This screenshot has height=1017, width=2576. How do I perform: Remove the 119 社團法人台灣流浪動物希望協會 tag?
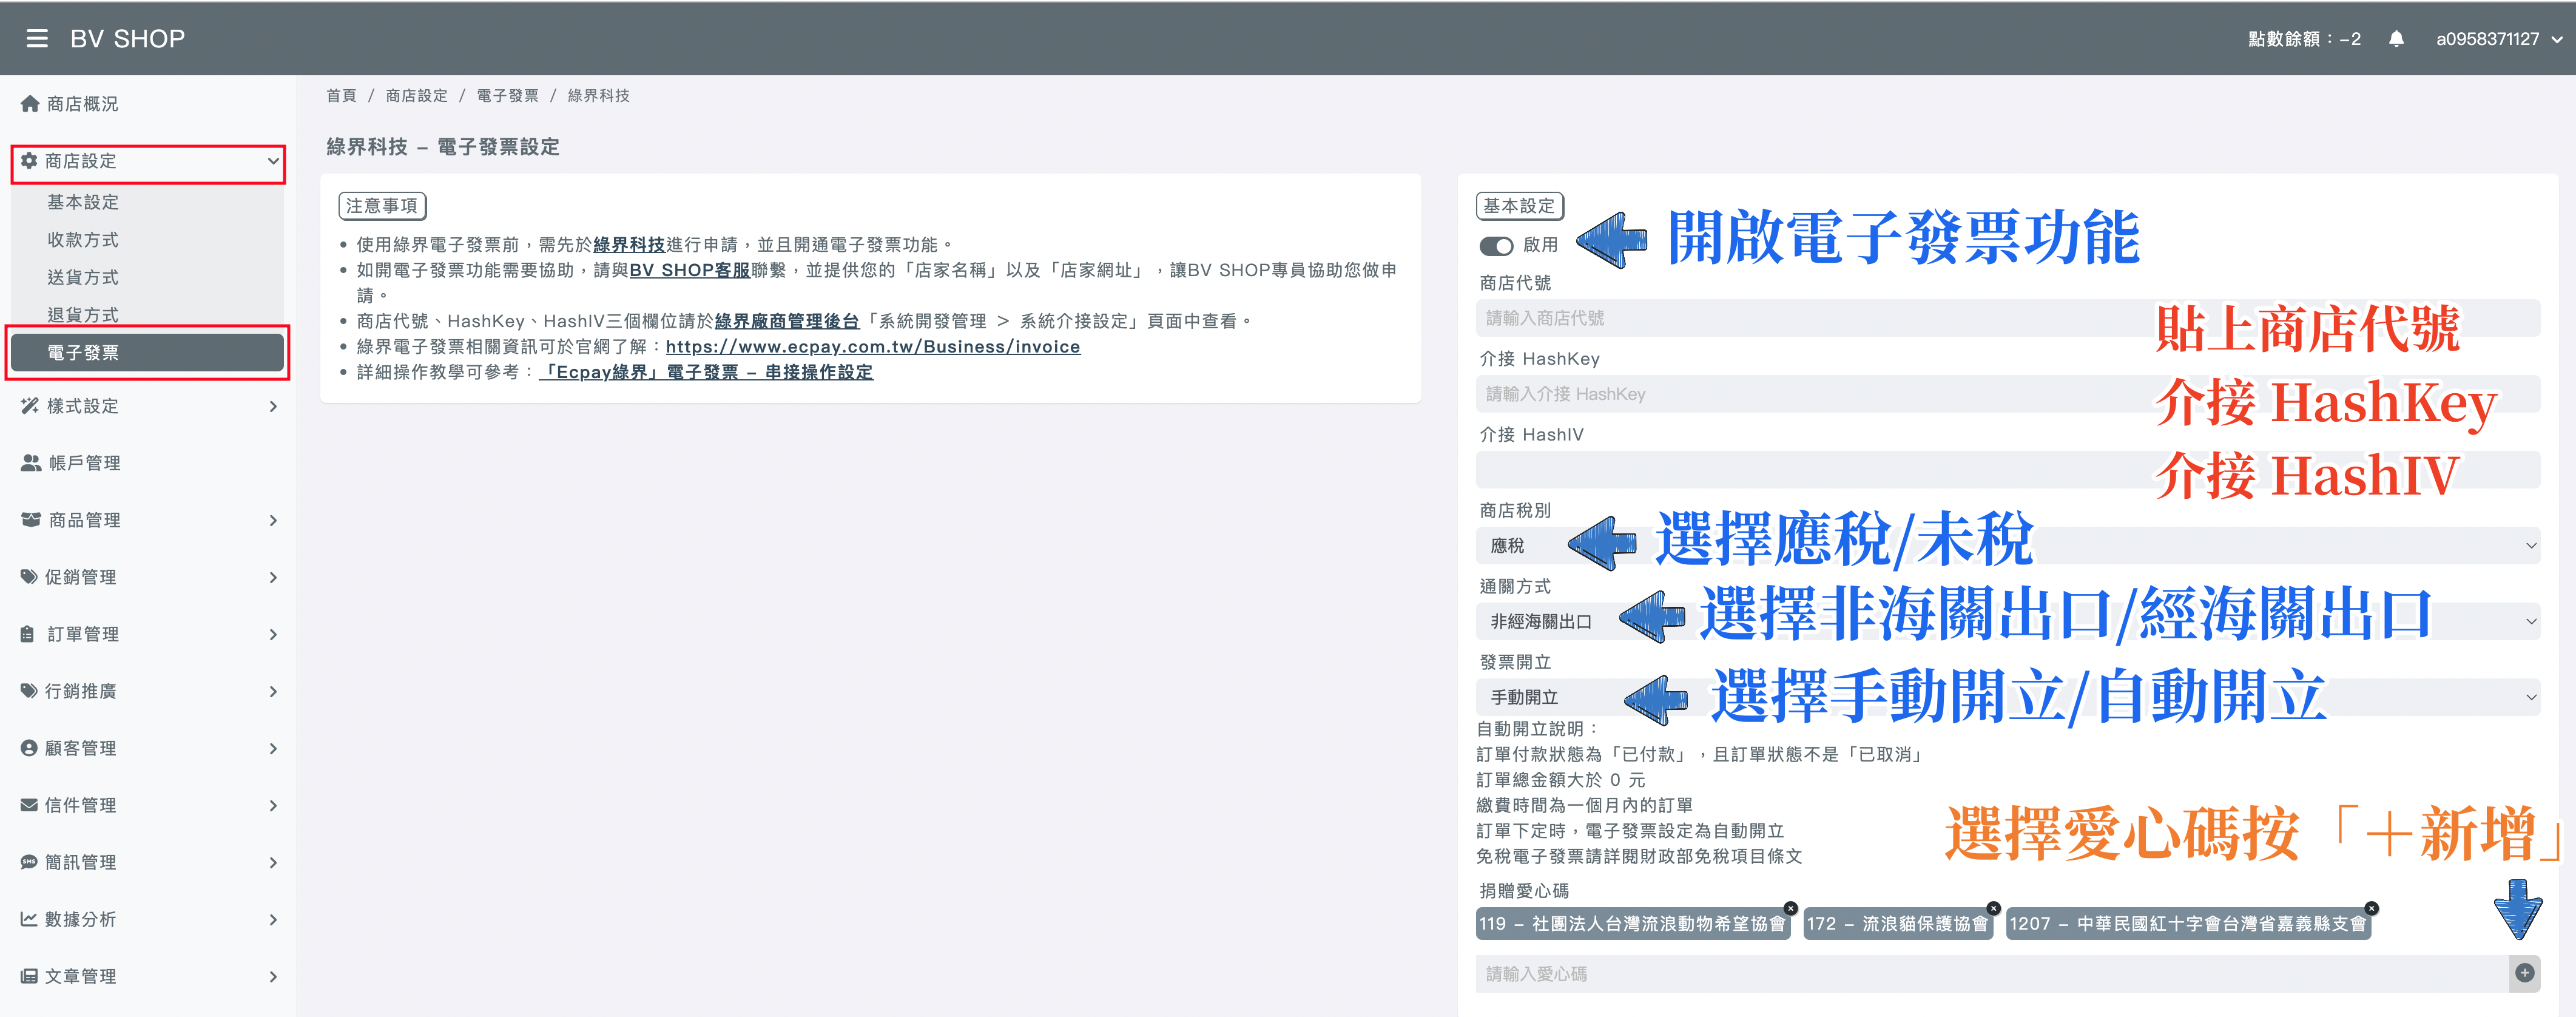click(x=1790, y=908)
